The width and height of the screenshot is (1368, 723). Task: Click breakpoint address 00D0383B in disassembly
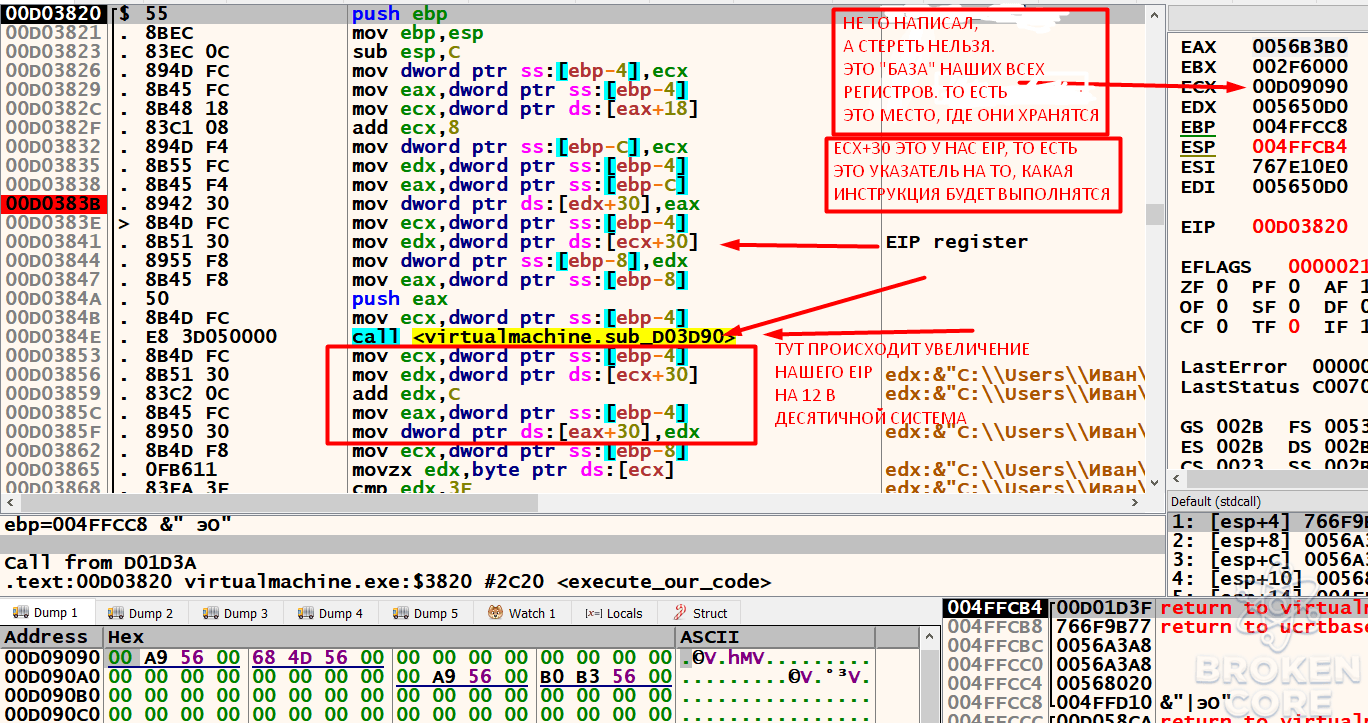click(53, 204)
